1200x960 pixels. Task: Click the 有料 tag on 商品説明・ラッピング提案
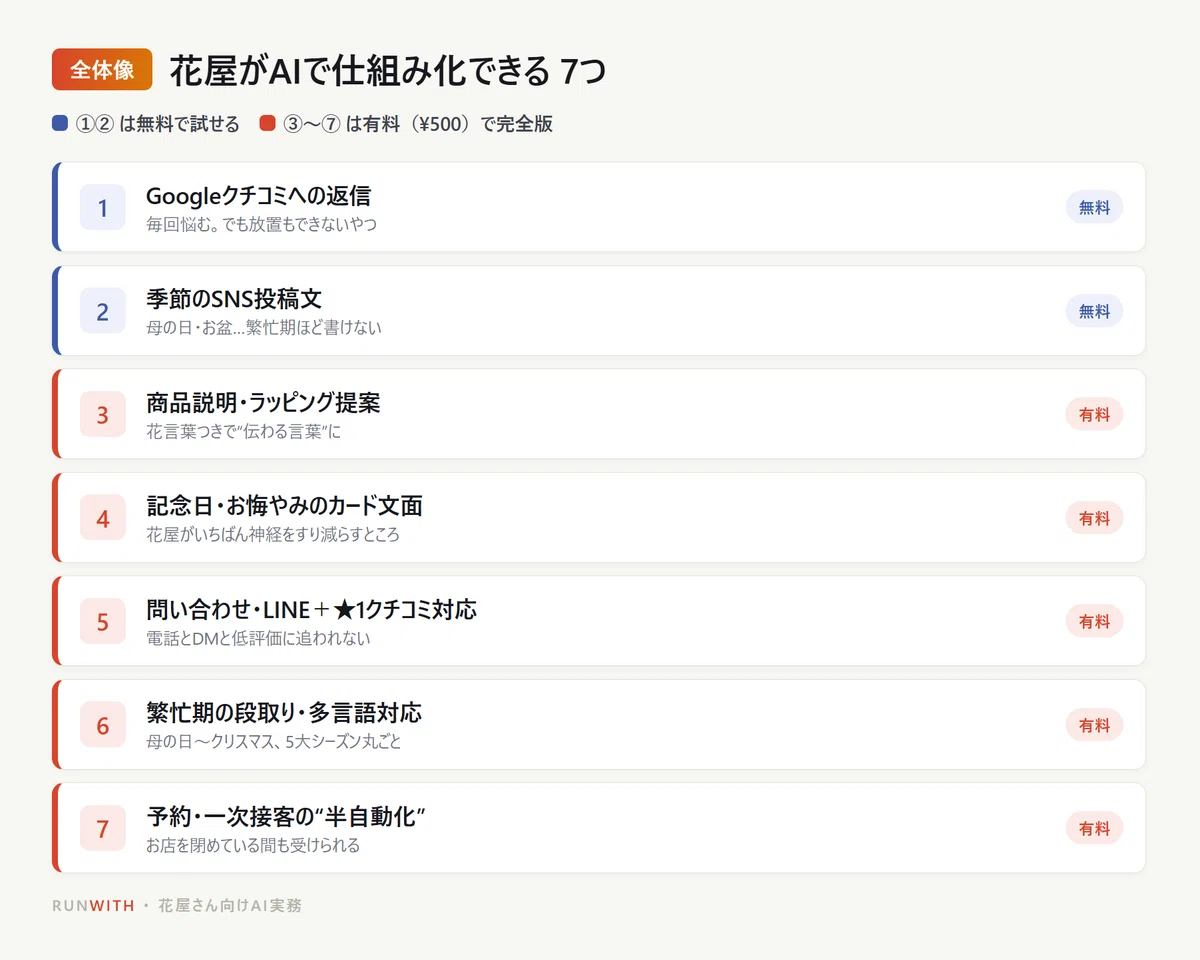[1094, 414]
